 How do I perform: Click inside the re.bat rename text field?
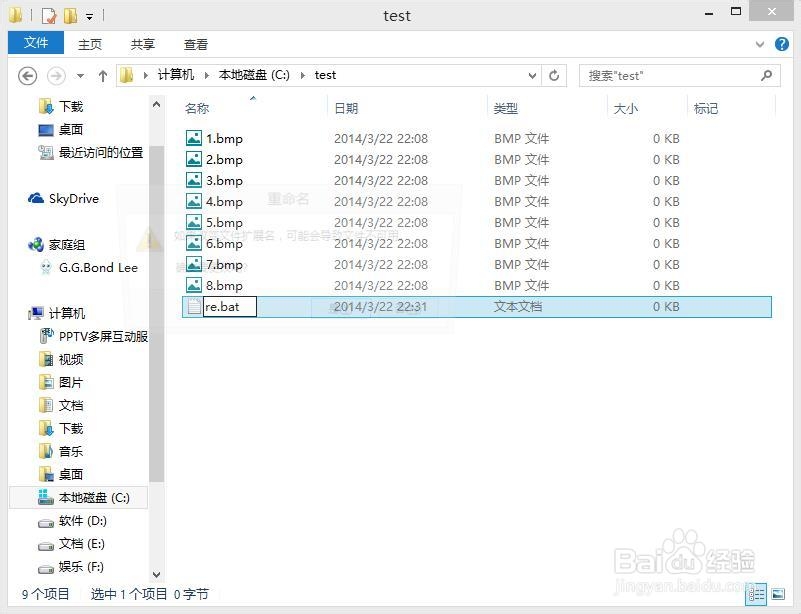(228, 307)
